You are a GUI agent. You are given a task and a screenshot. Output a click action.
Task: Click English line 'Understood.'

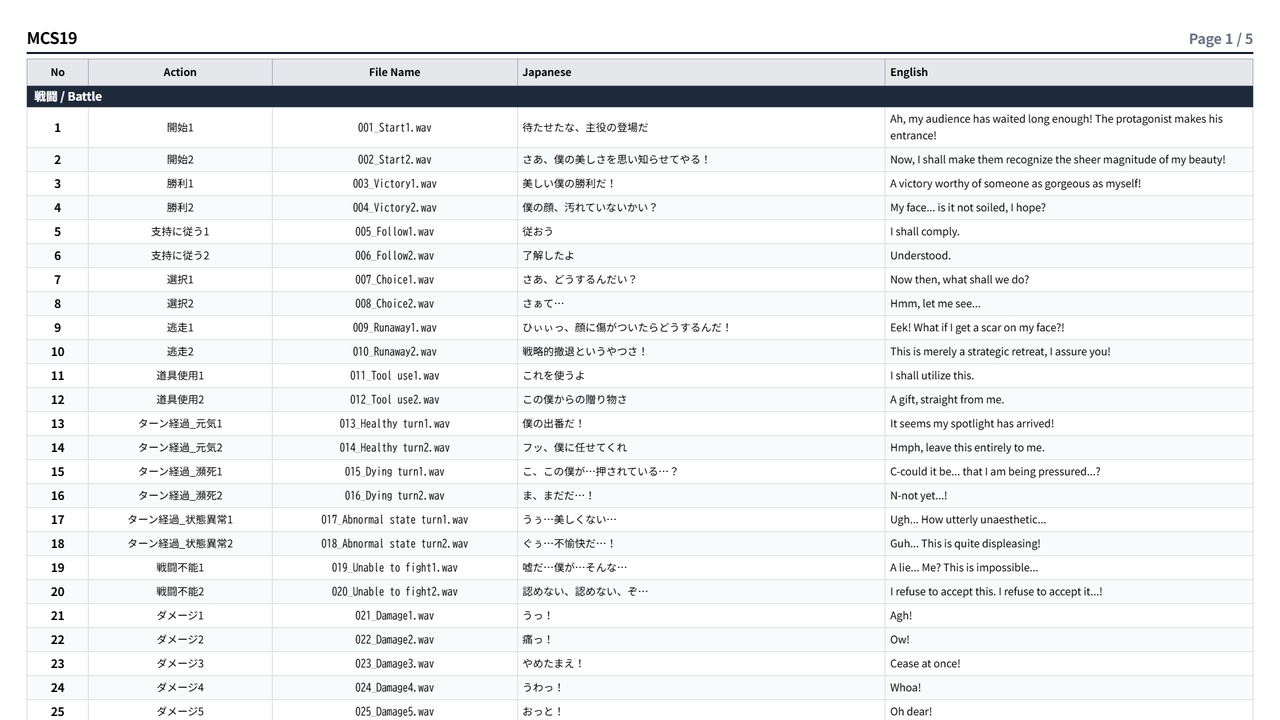(921, 256)
